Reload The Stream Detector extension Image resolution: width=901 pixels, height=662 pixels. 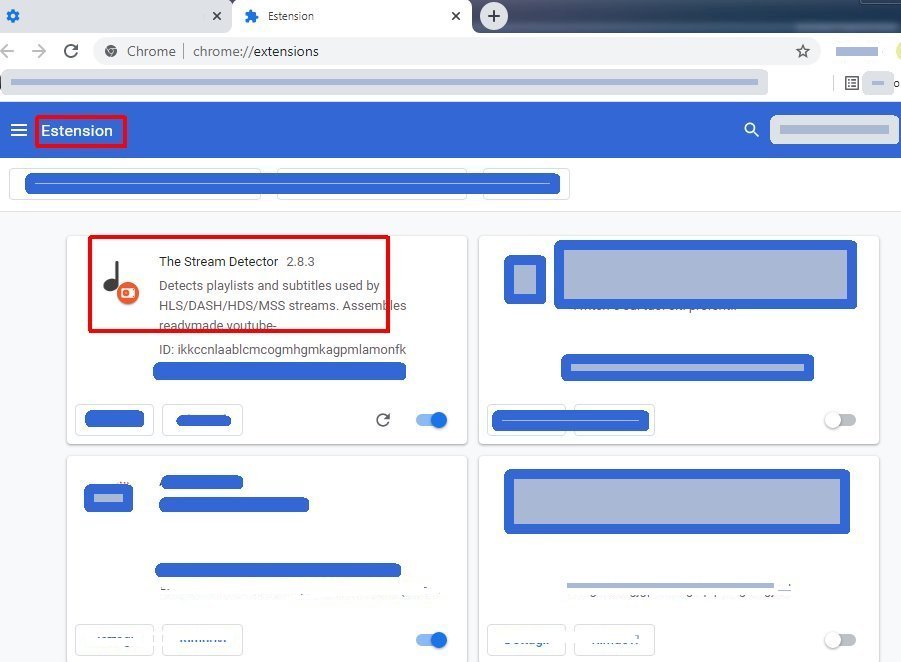(x=383, y=420)
